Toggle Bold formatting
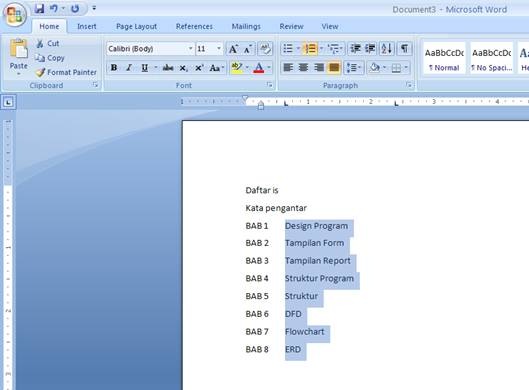The height and width of the screenshot is (390, 529). 114,68
